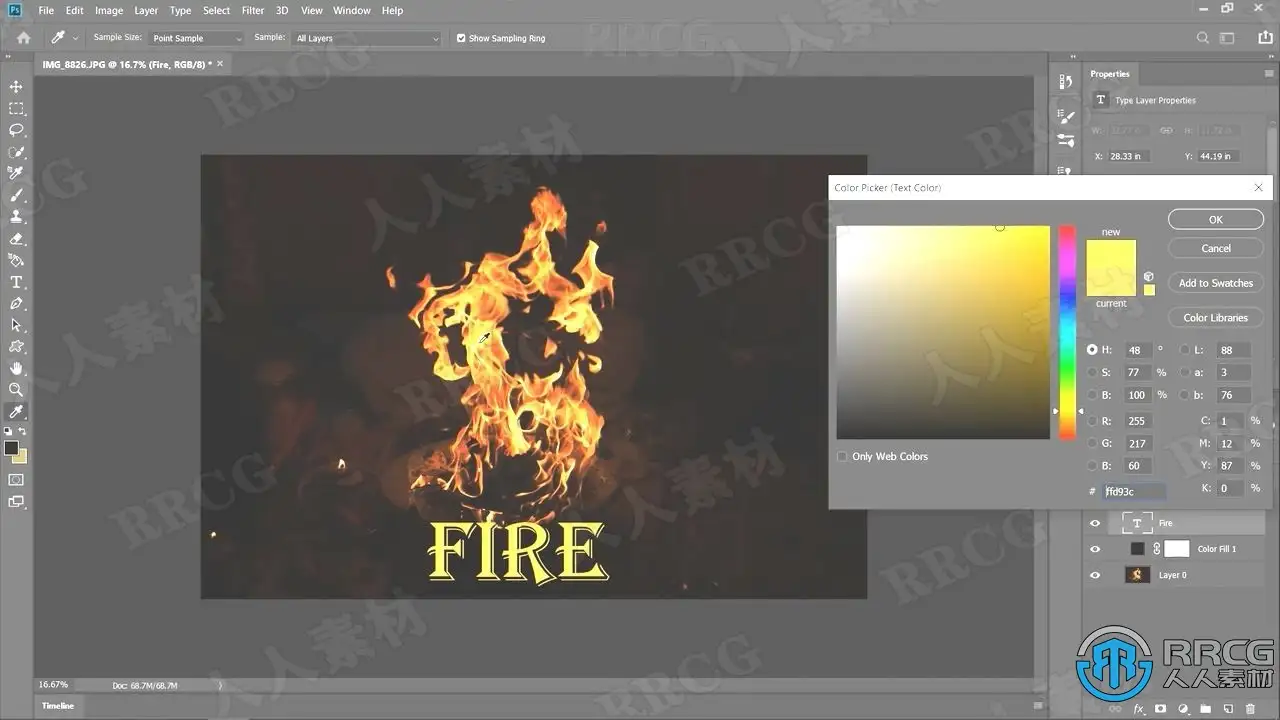1280x720 pixels.
Task: Open the Image menu
Action: 109,10
